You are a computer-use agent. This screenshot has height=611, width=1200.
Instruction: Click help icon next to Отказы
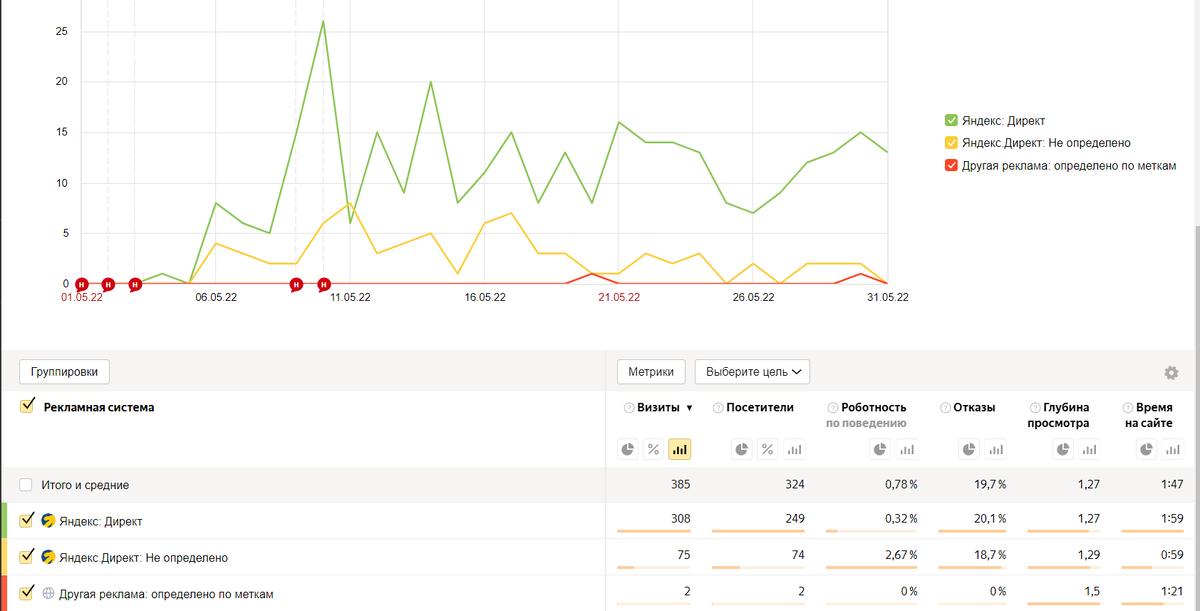point(946,408)
